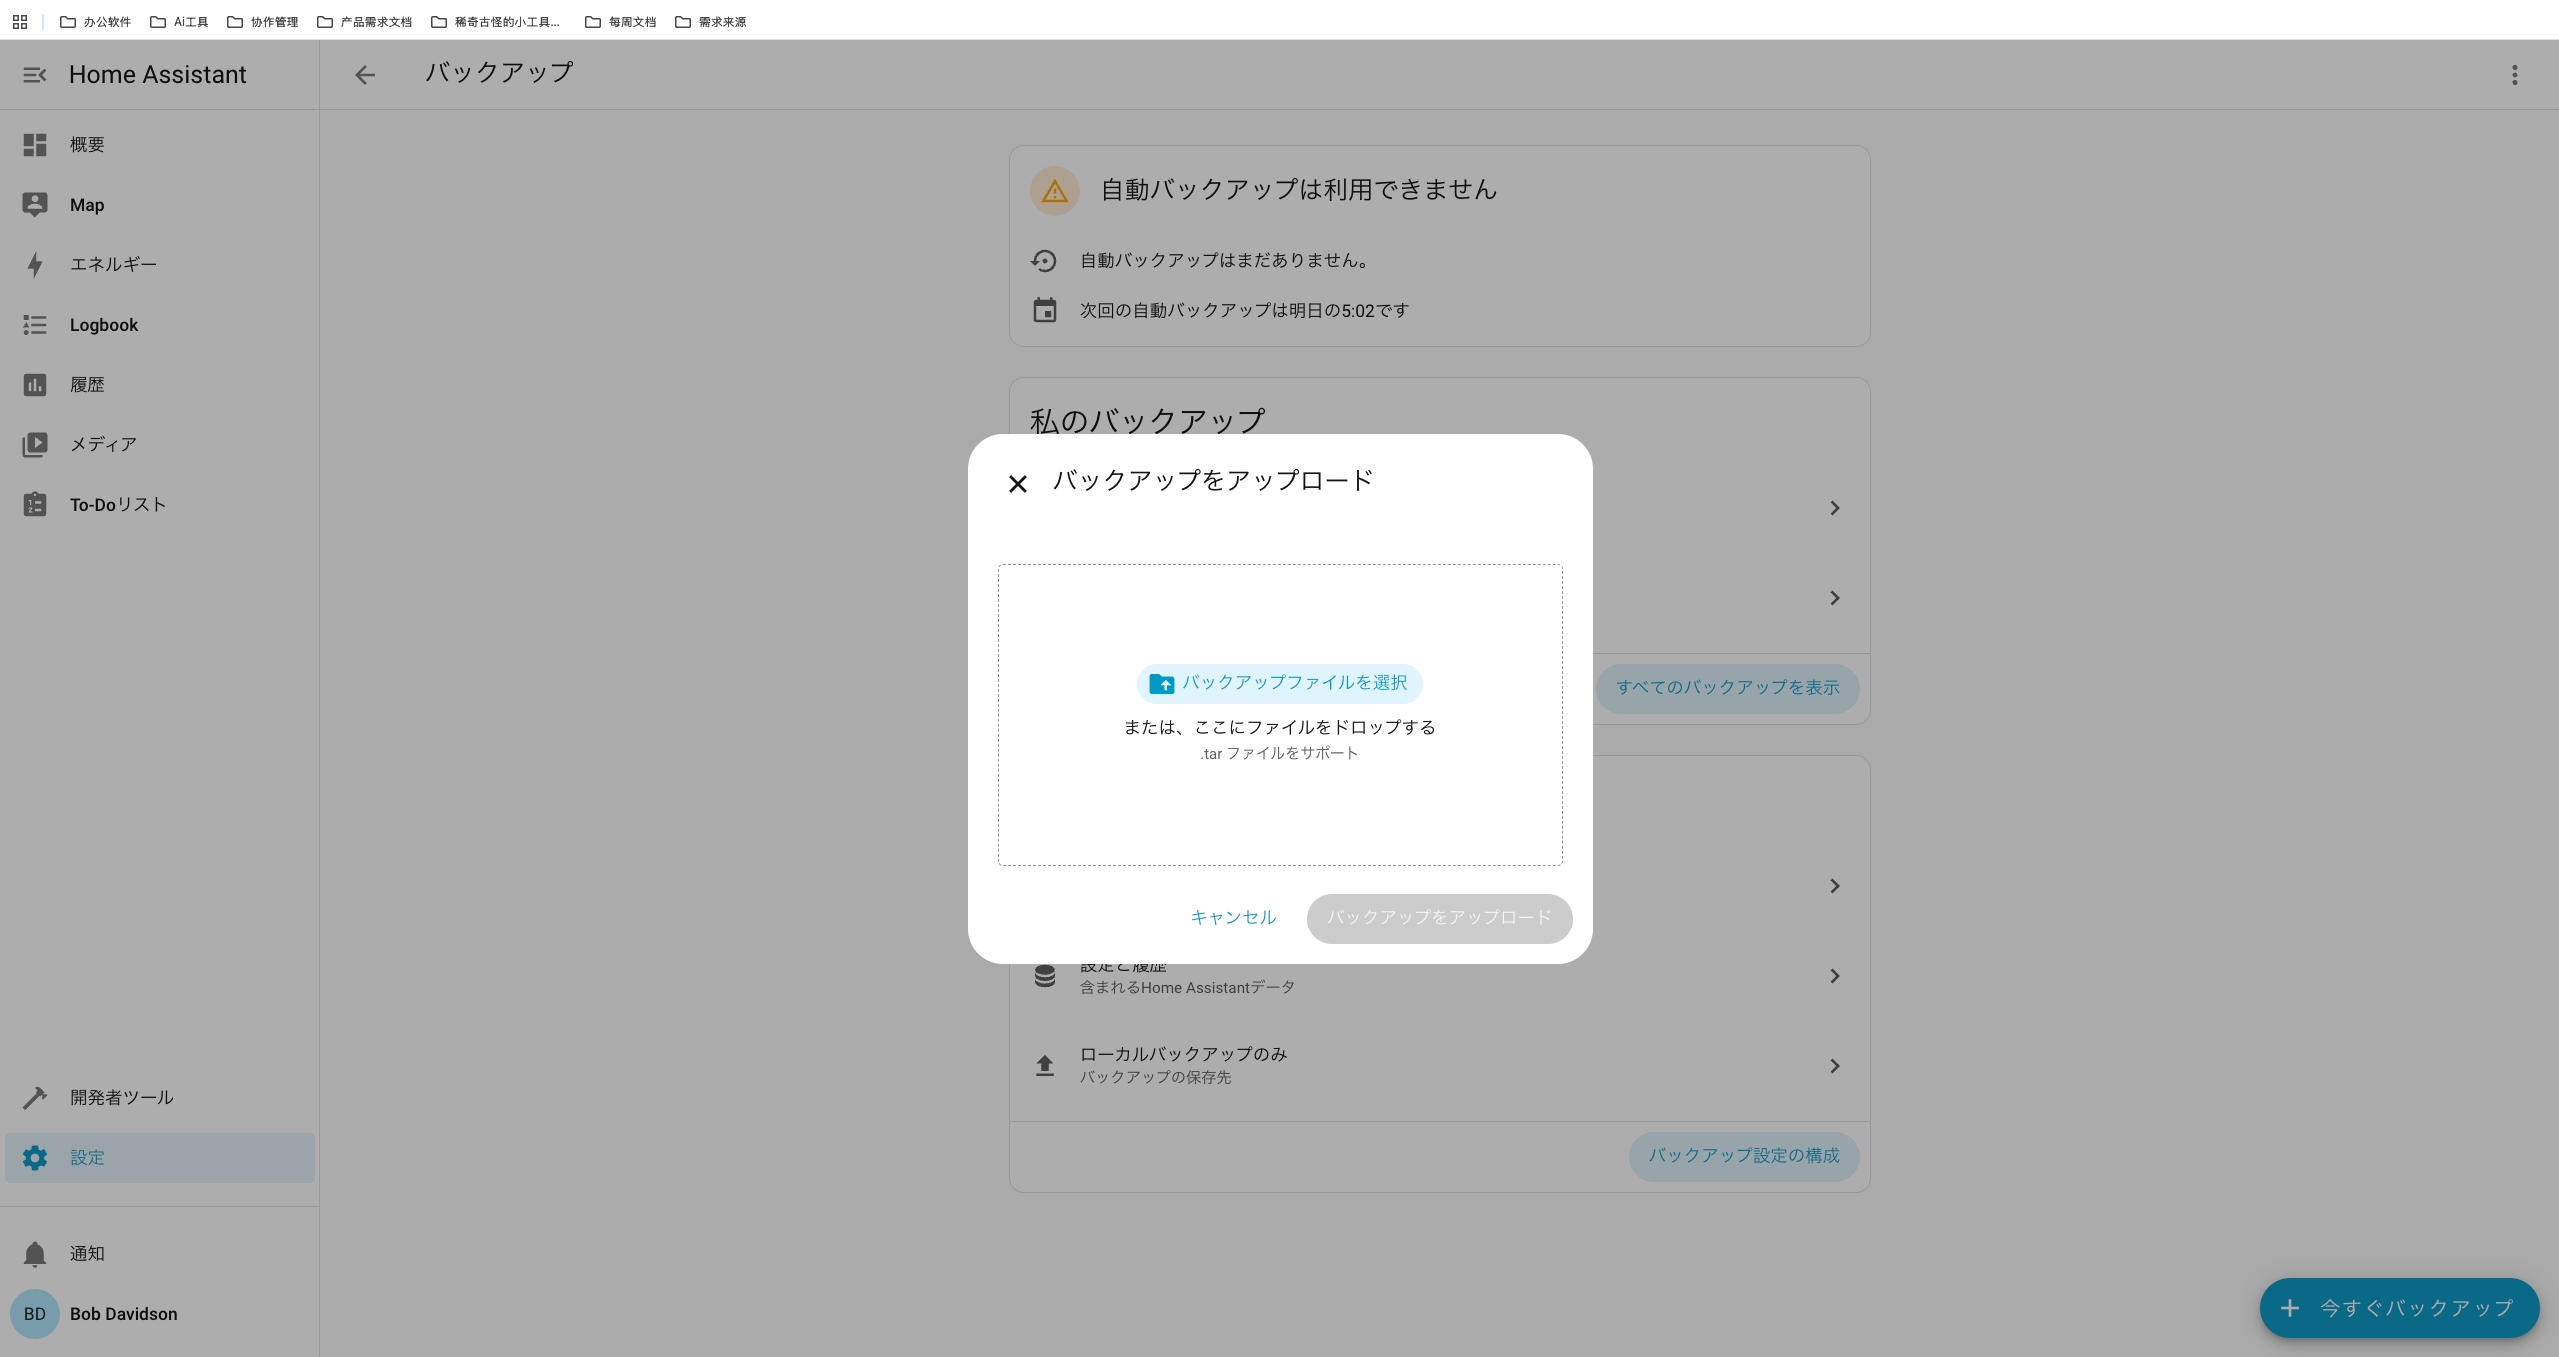Open 設定 settings in the sidebar
Viewport: 2559px width, 1357px height.
click(160, 1158)
